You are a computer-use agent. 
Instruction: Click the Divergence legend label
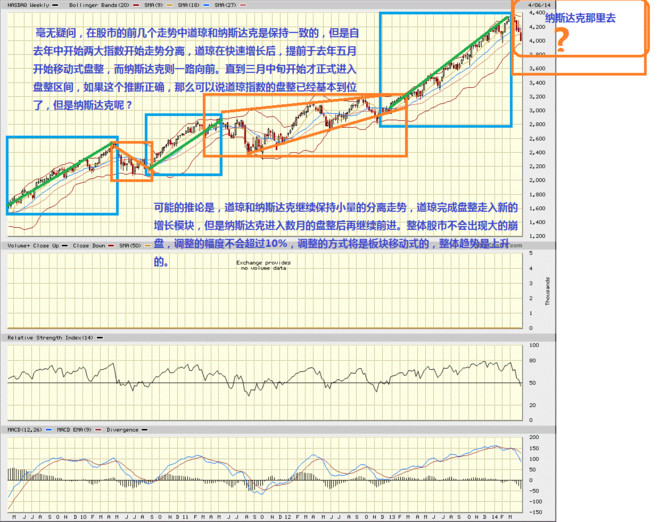point(122,430)
